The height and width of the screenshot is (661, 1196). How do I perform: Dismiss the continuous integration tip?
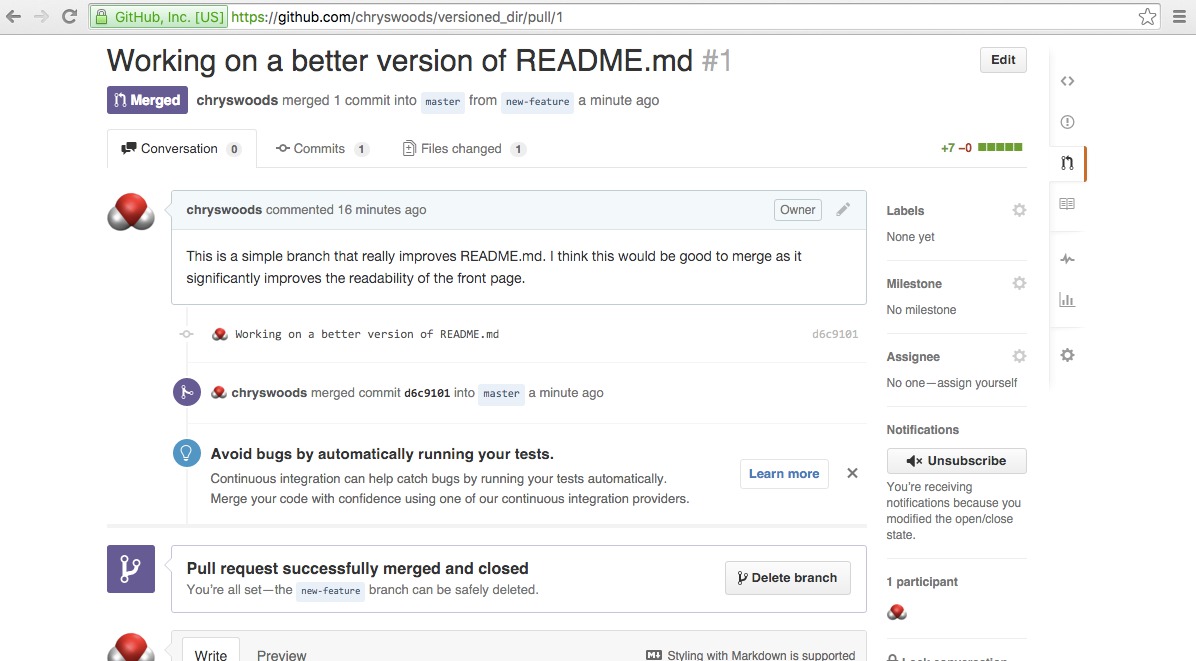click(x=852, y=473)
